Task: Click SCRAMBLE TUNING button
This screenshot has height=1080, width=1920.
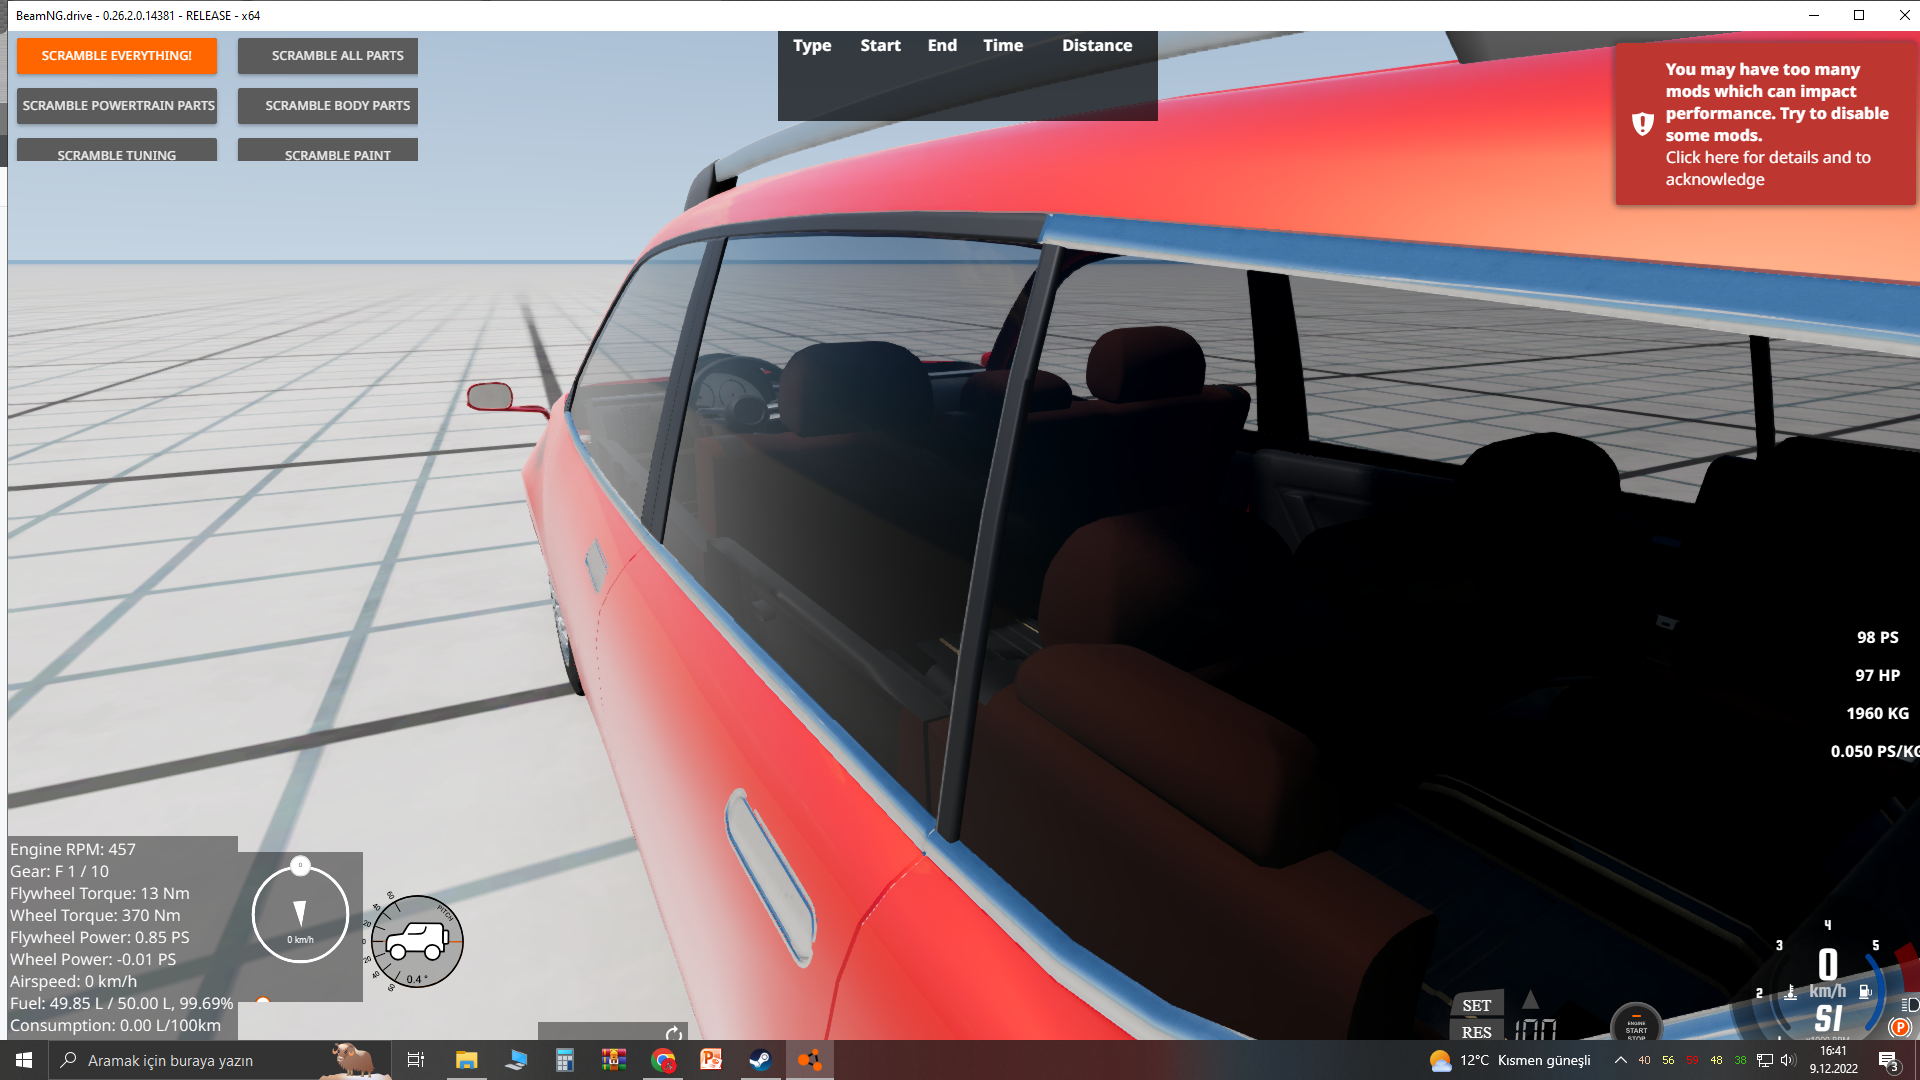Action: pyautogui.click(x=117, y=151)
